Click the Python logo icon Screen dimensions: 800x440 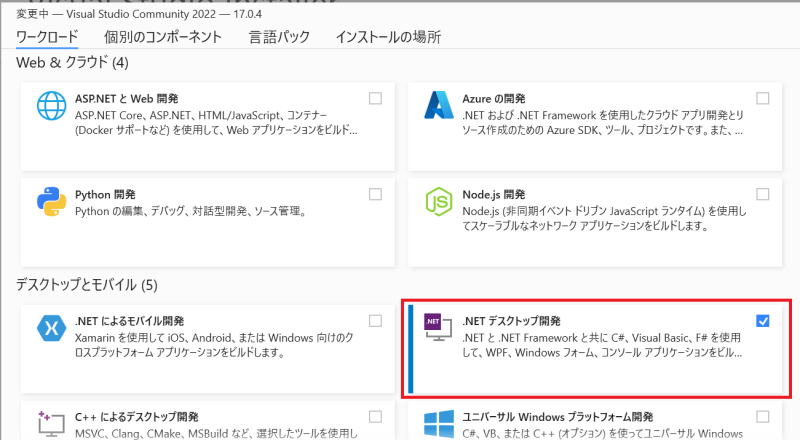(x=52, y=201)
